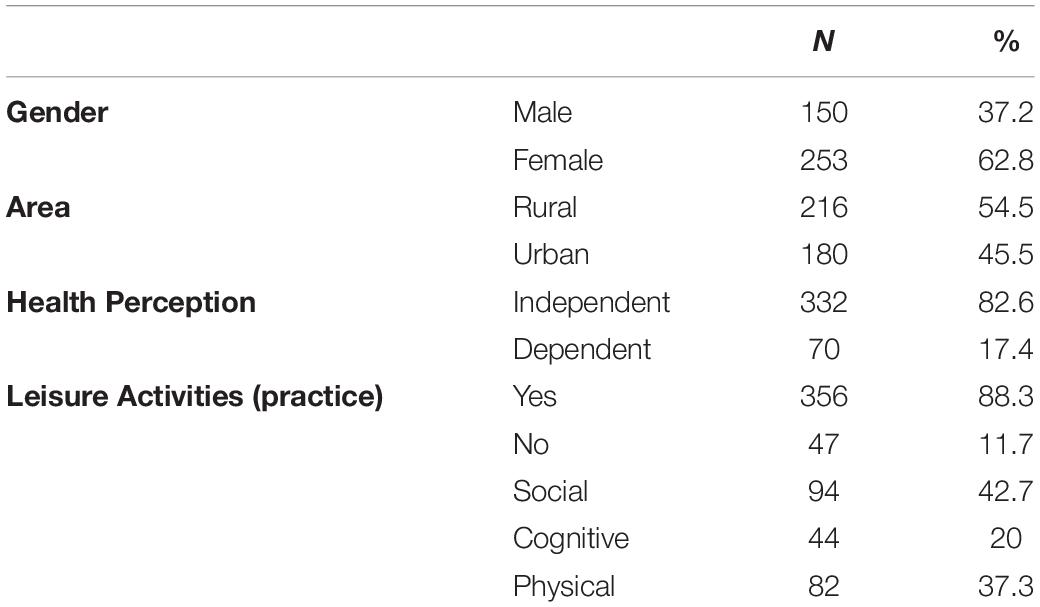Click the Urban label
Viewport: 1040px width, 607px height.
[x=551, y=254]
